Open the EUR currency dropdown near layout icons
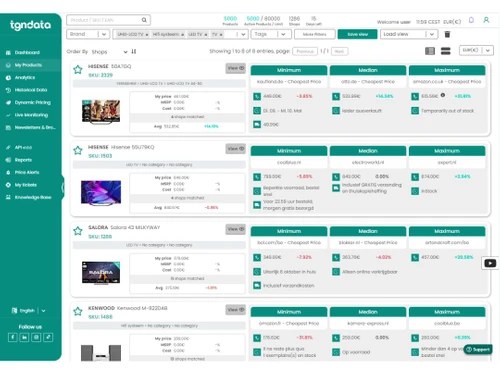500x375 pixels. 476,50
